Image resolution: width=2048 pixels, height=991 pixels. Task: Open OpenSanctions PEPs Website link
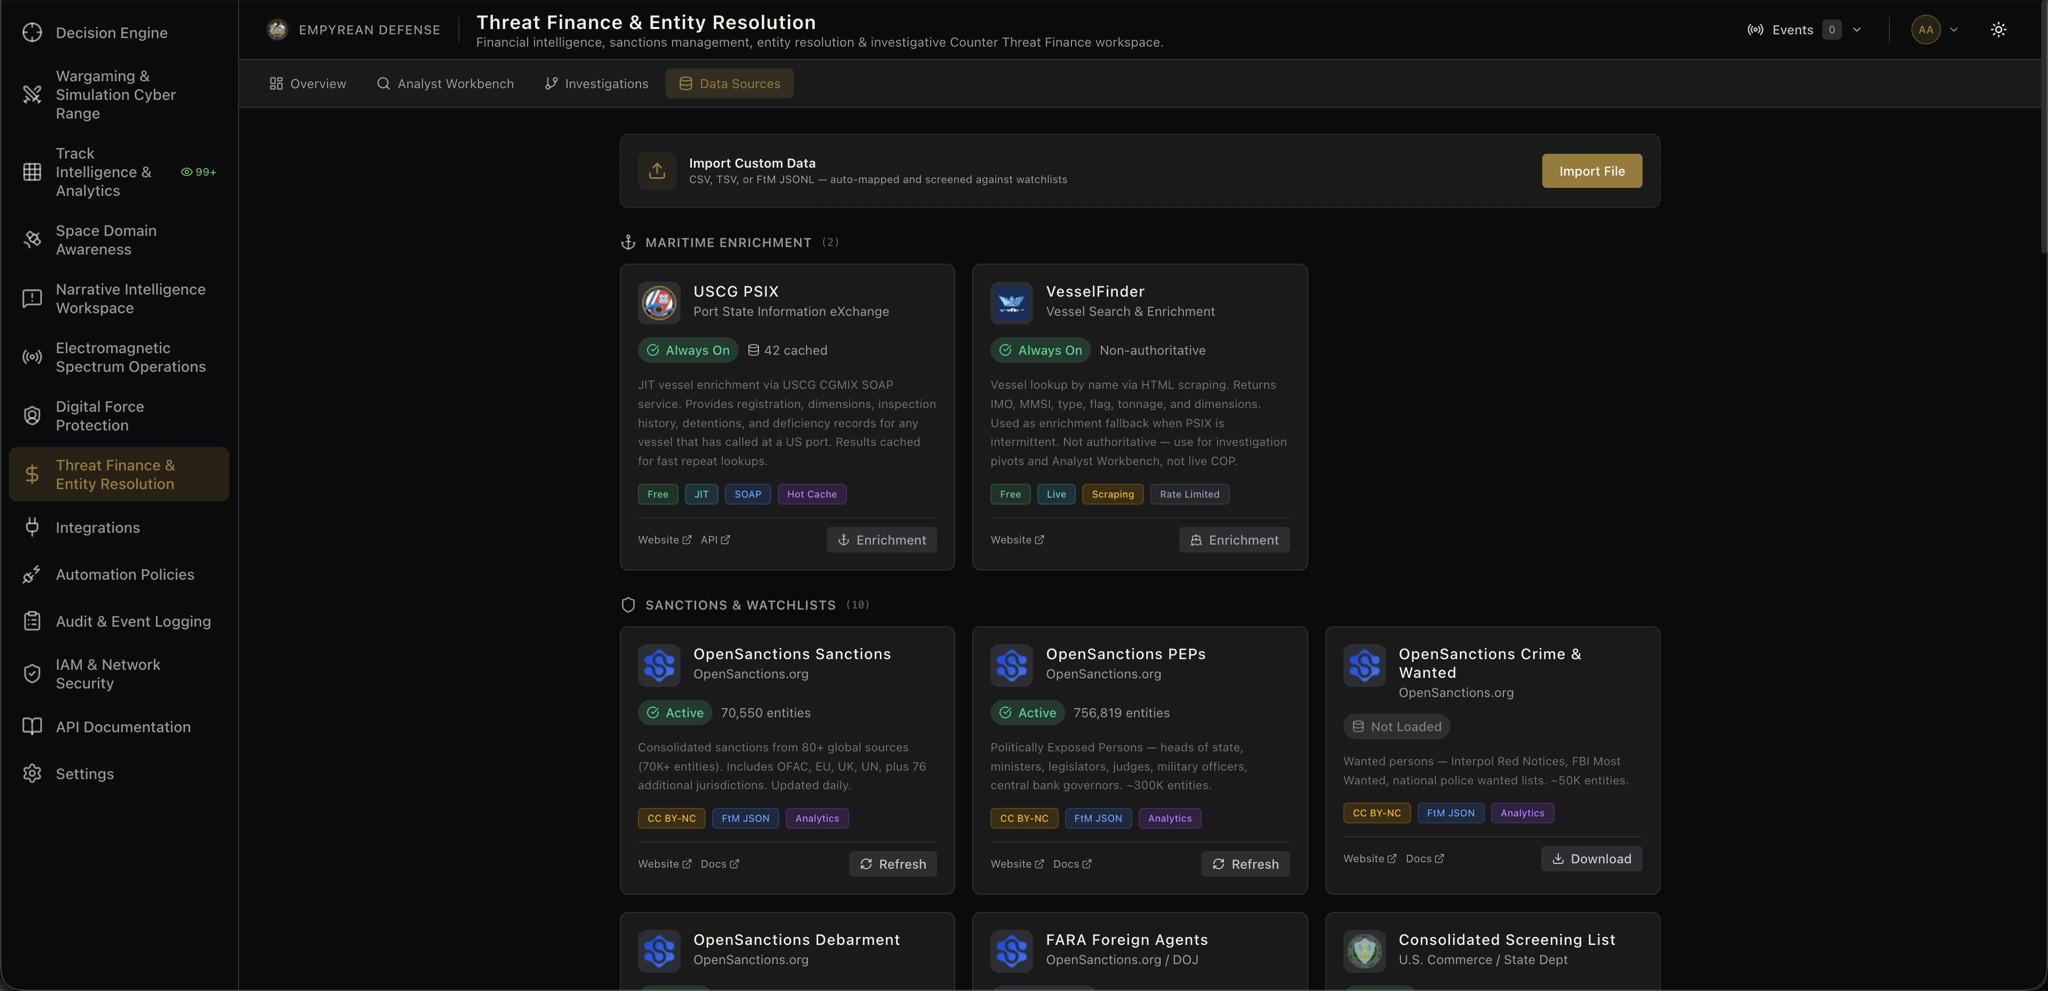[x=1017, y=864]
